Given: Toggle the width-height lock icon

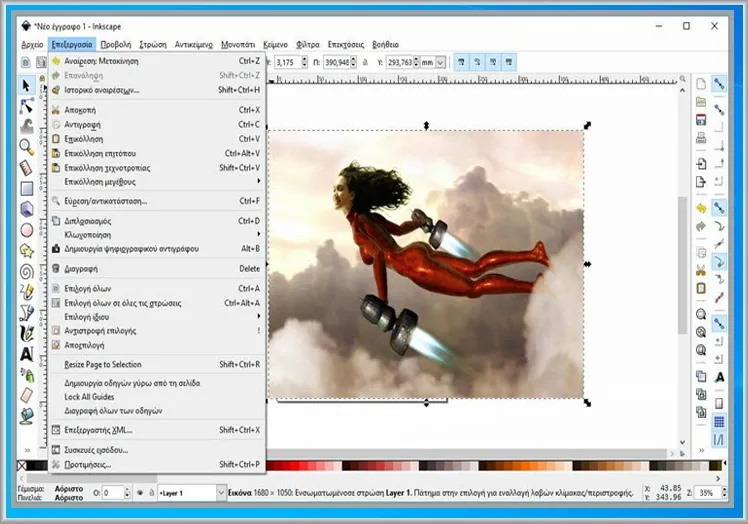Looking at the screenshot, I should click(x=365, y=62).
